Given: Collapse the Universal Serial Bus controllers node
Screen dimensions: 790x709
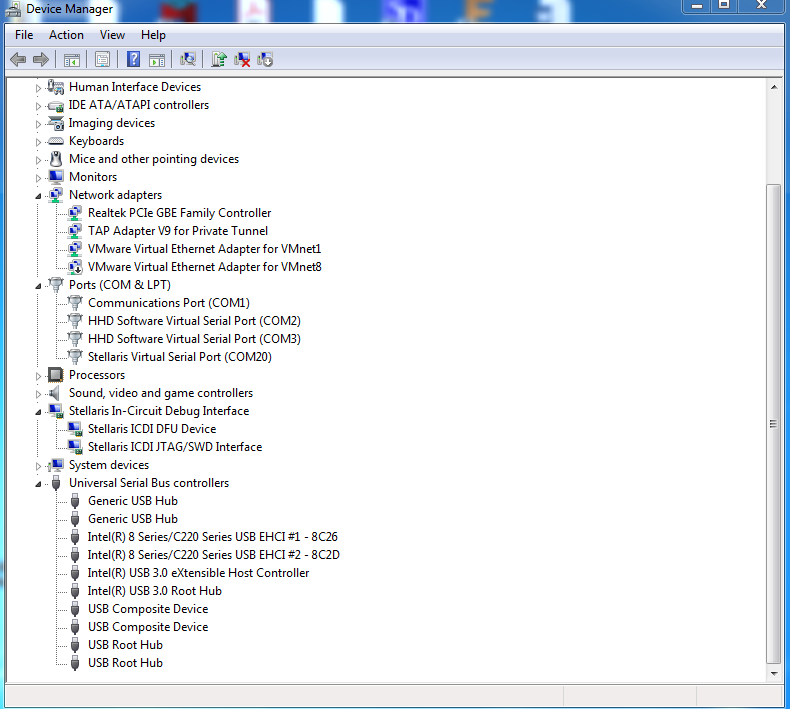Looking at the screenshot, I should (x=38, y=484).
